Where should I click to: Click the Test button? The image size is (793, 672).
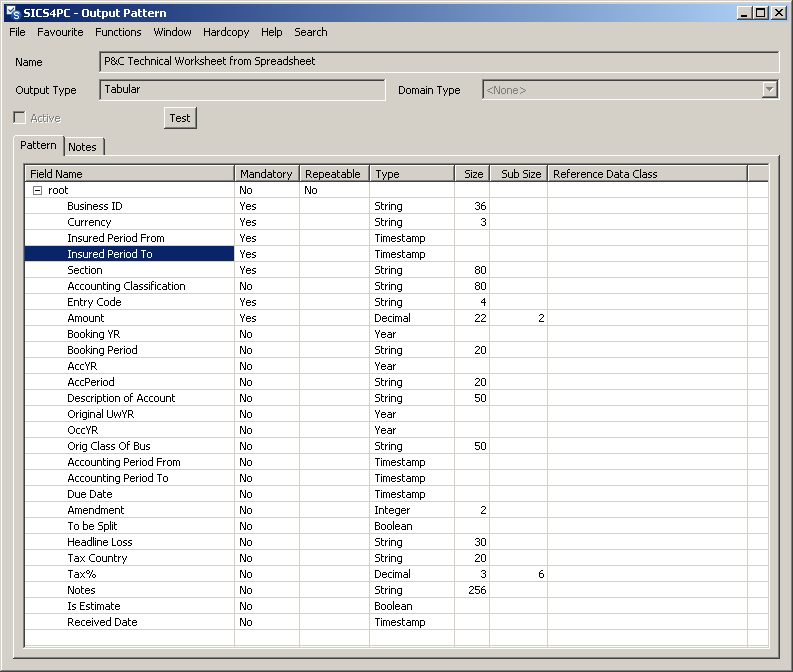click(x=180, y=118)
